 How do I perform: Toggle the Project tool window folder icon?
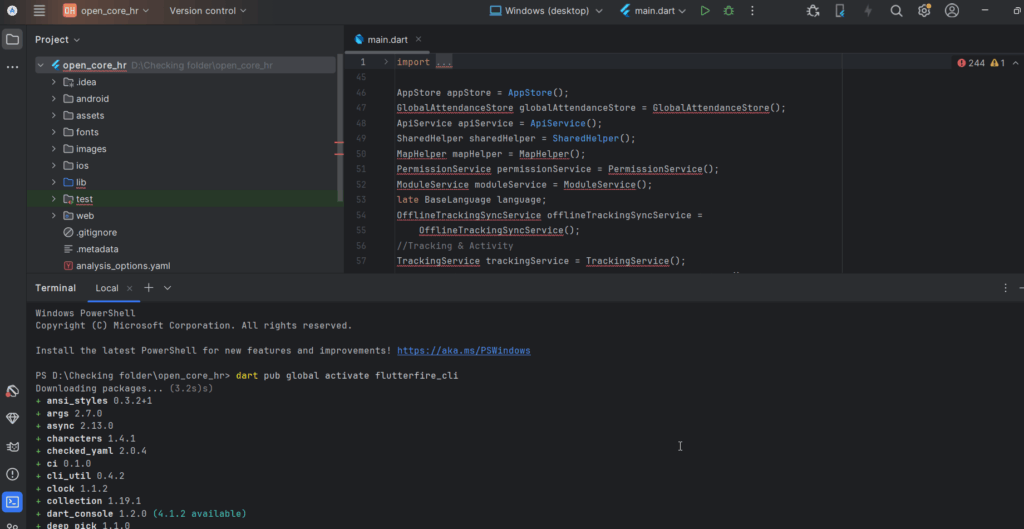coord(12,40)
